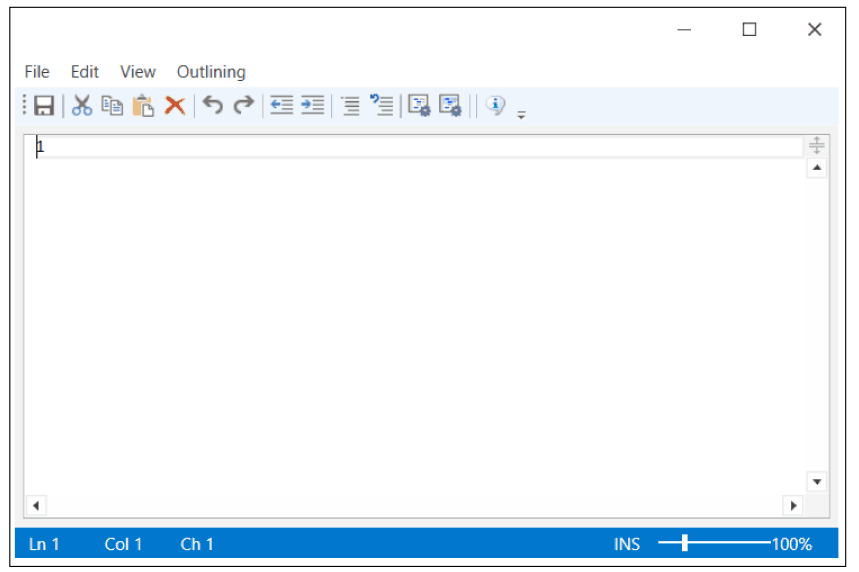The image size is (859, 572).
Task: Cut selection with the scissors icon
Action: tap(82, 105)
